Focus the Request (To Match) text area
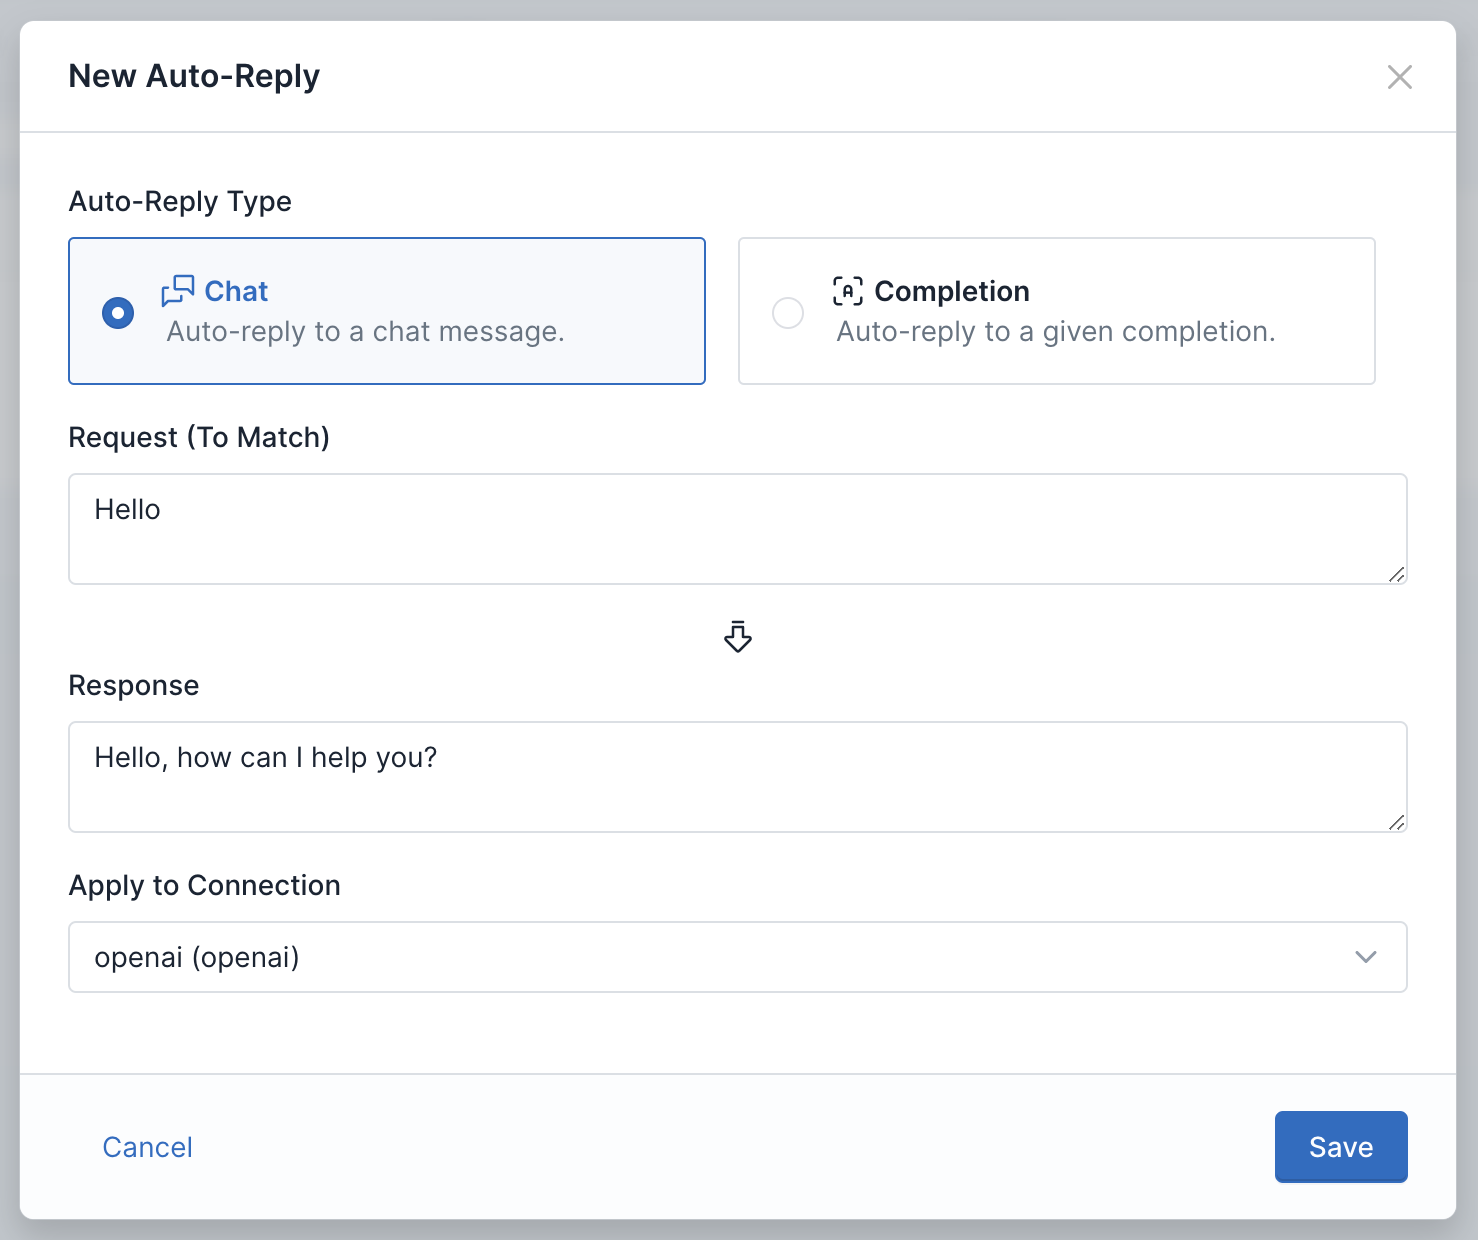The width and height of the screenshot is (1478, 1240). coord(738,529)
